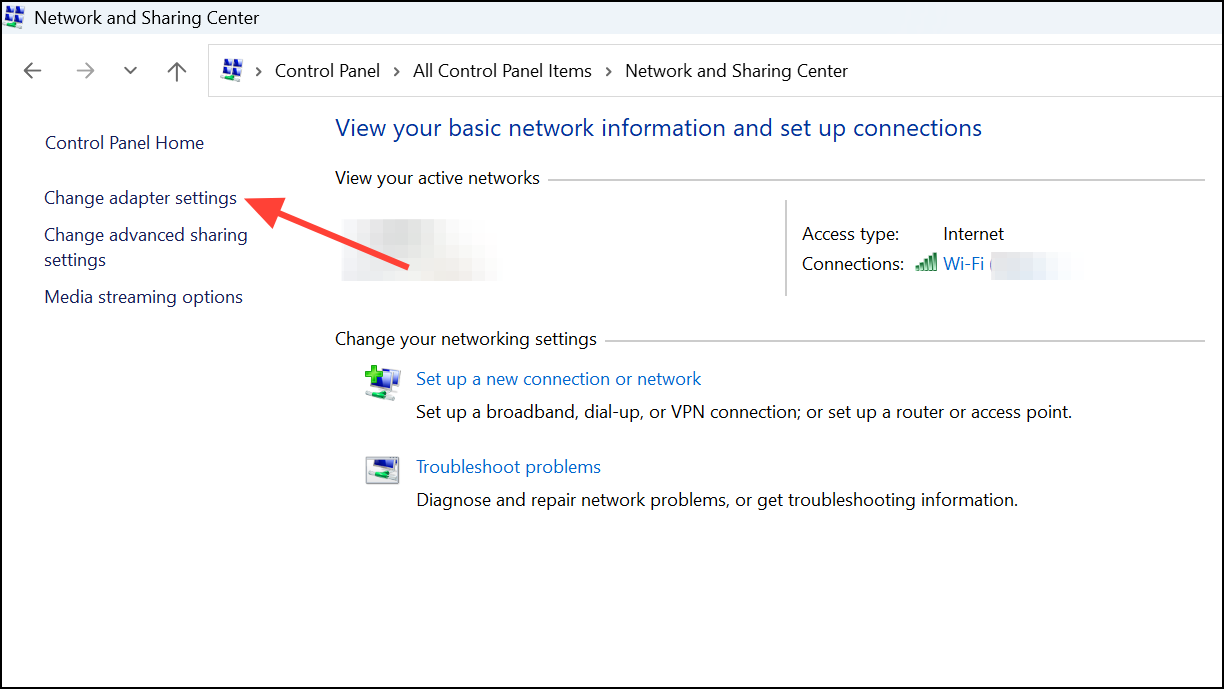The width and height of the screenshot is (1224, 689).
Task: Click the Control Panel icon in the address bar
Action: (x=232, y=70)
